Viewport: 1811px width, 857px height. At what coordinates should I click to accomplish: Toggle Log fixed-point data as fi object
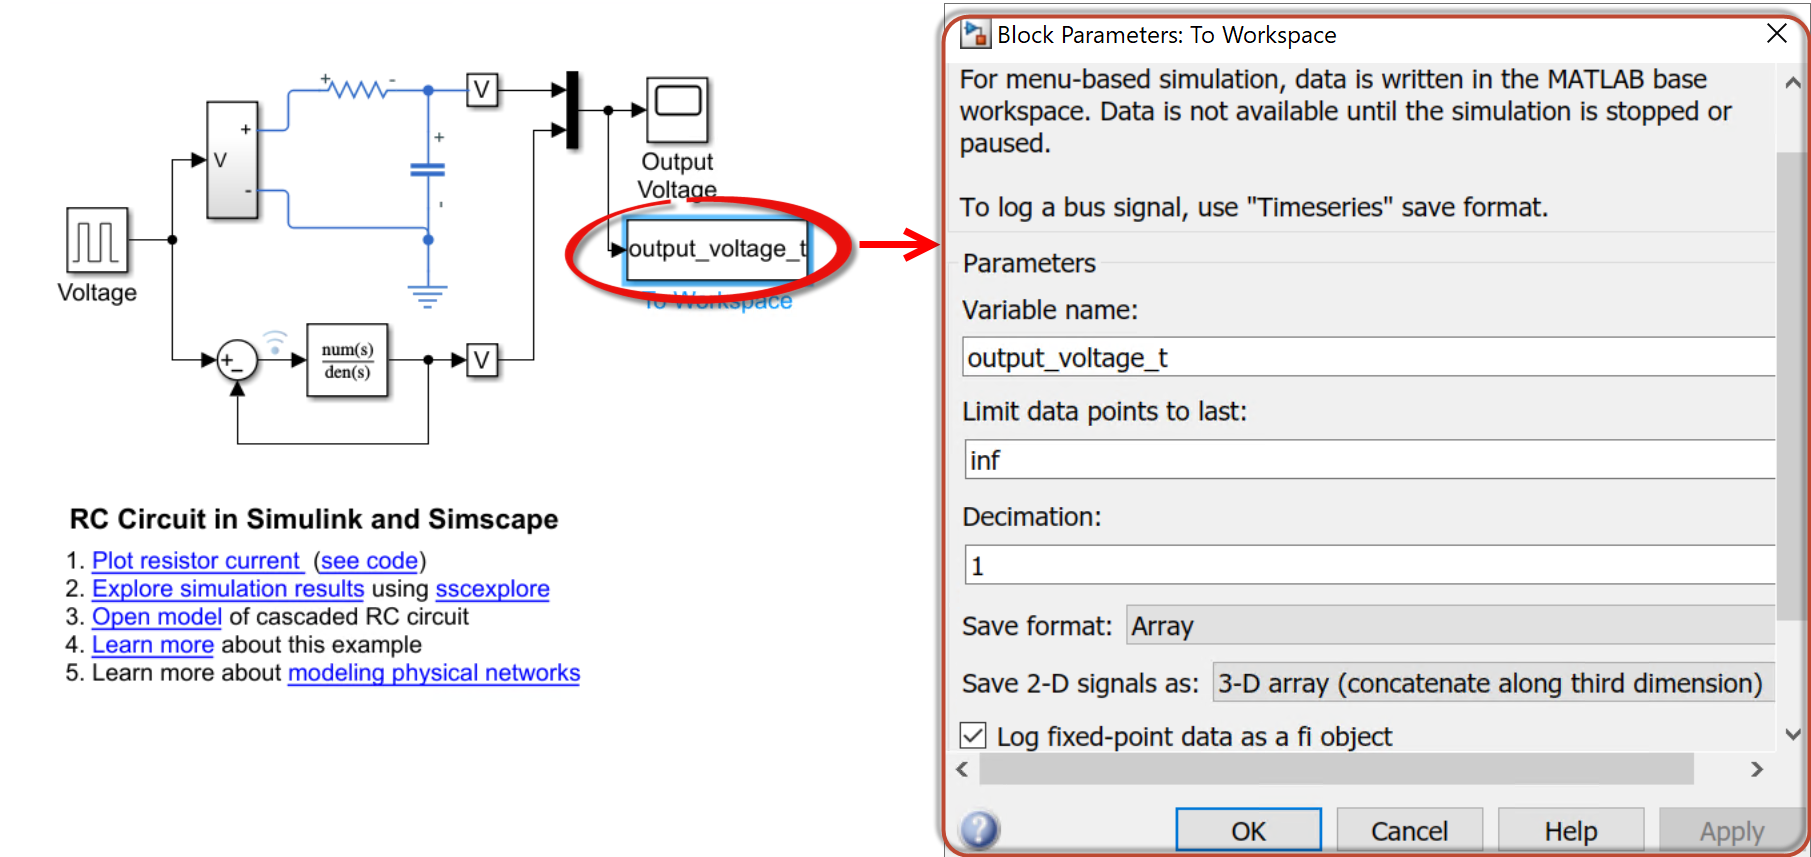[x=973, y=736]
